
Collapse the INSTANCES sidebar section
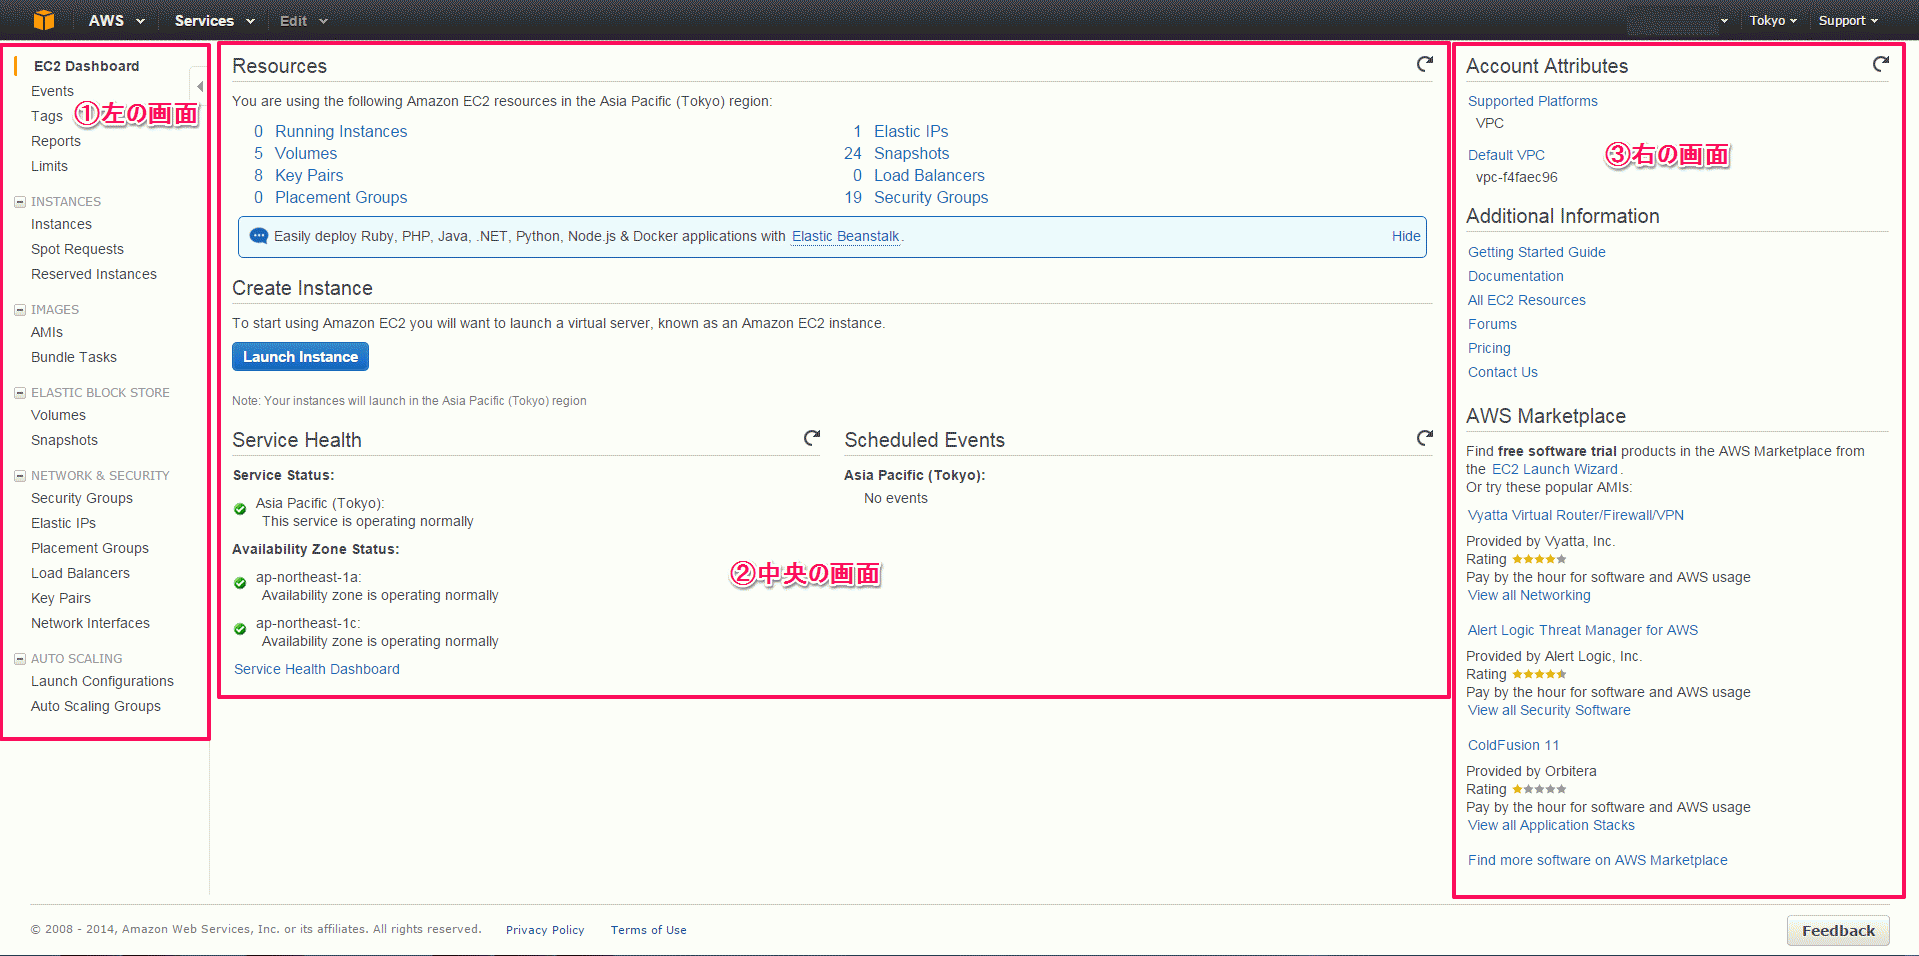click(20, 202)
